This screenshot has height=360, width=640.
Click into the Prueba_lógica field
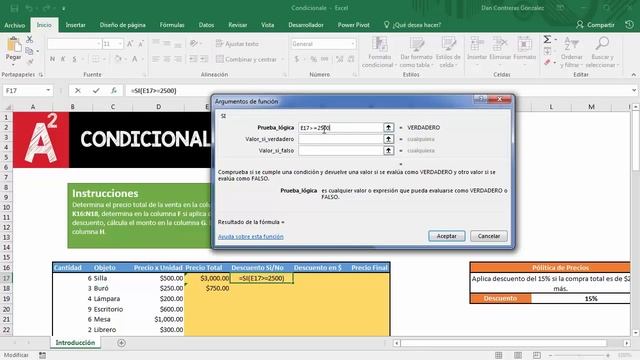tap(340, 128)
